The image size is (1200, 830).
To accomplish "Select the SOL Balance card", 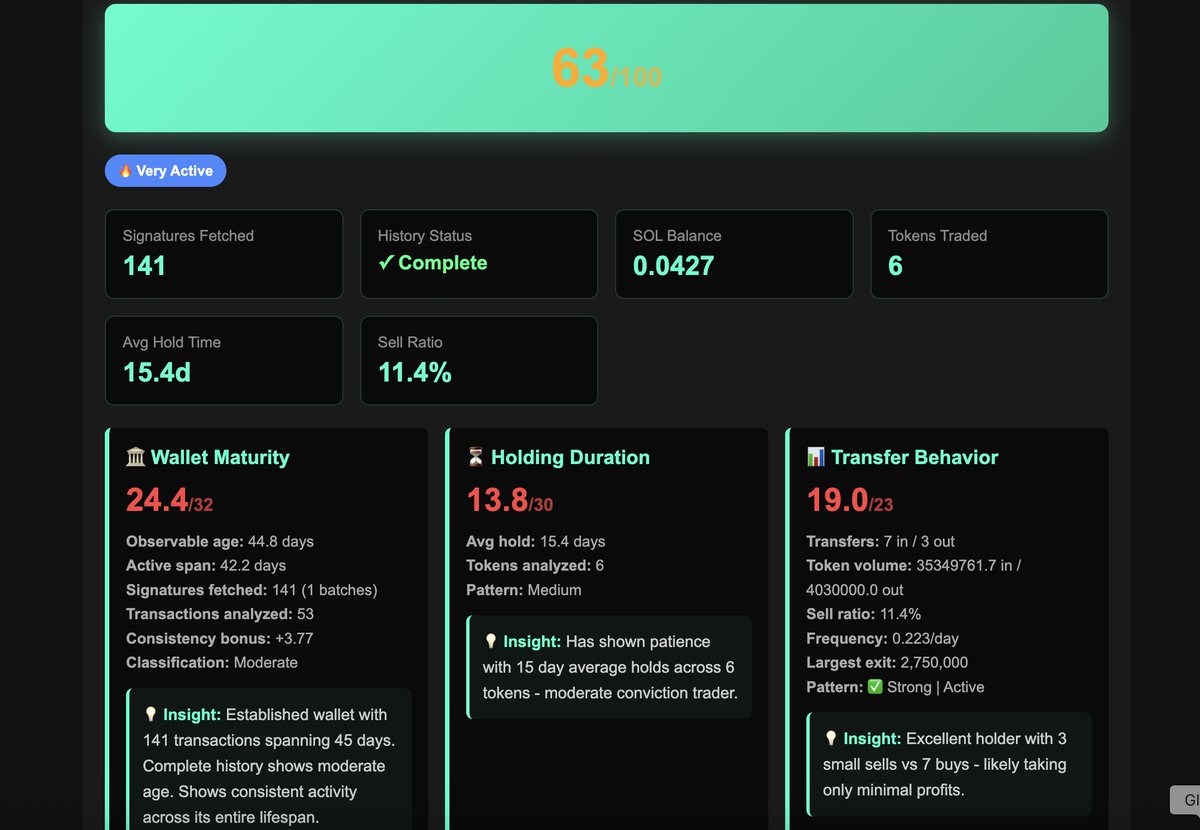I will [734, 254].
